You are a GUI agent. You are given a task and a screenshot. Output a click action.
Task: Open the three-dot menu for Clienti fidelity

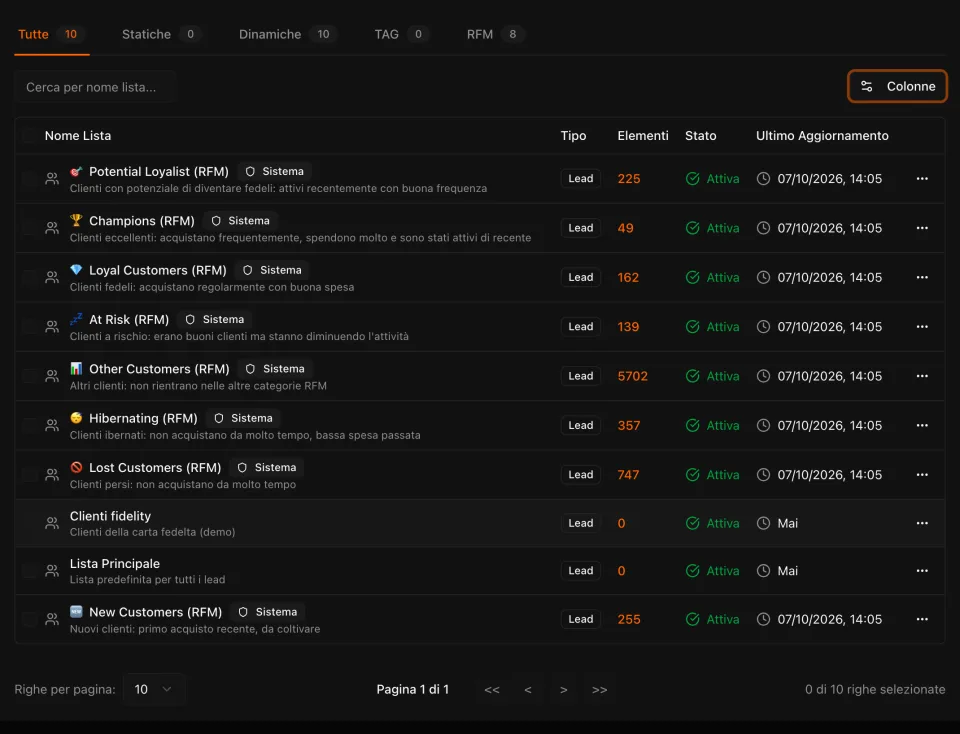coord(922,523)
